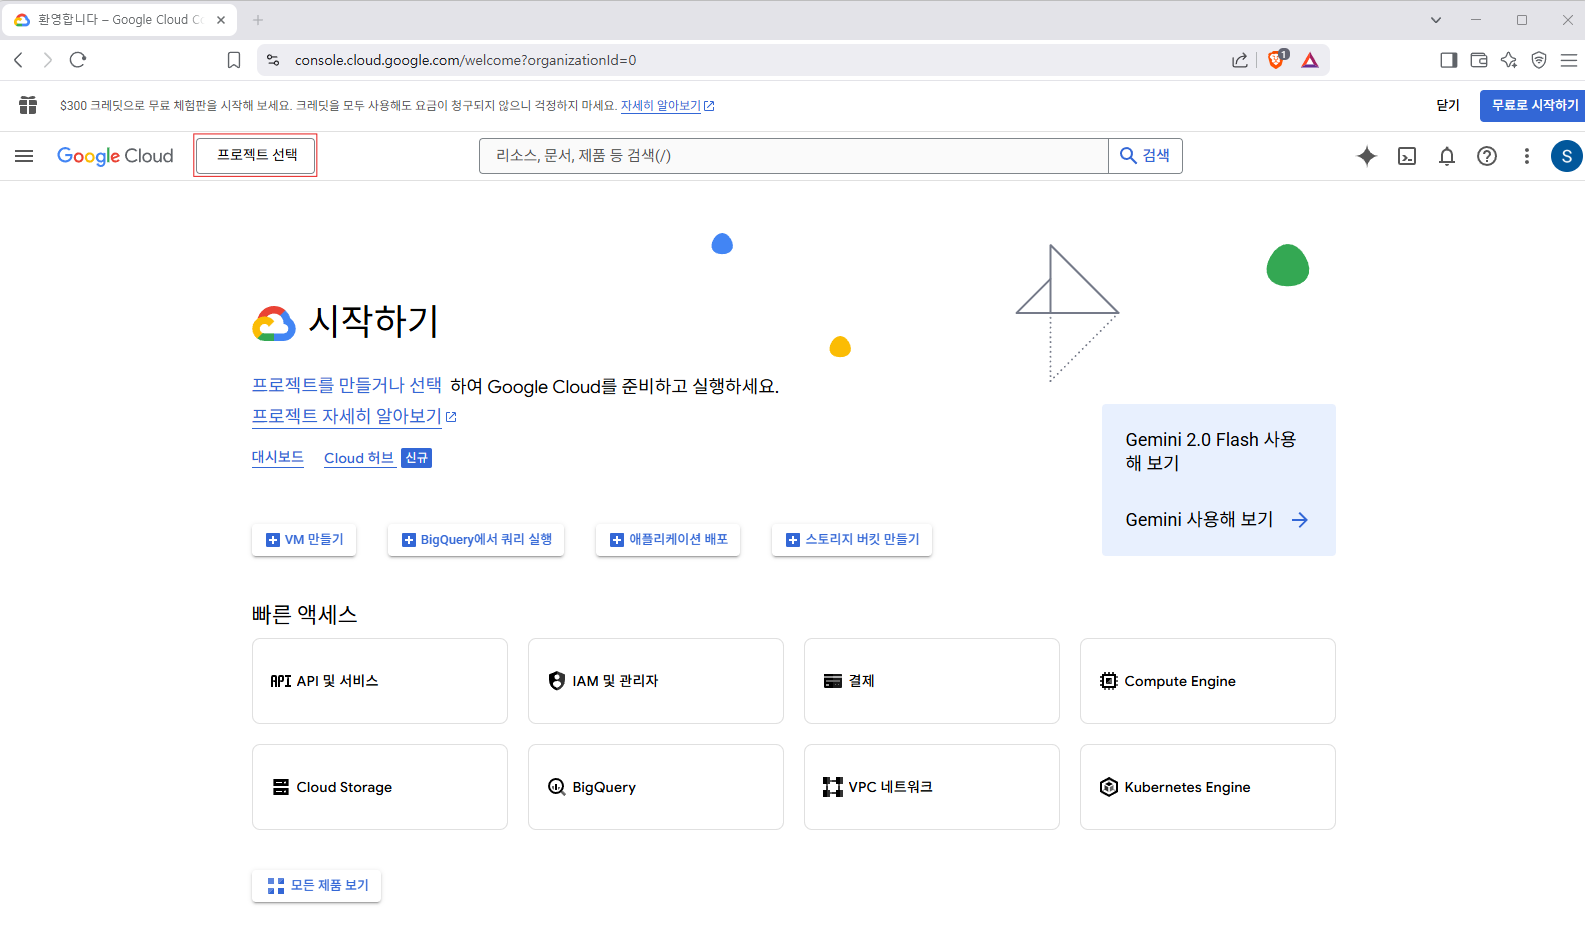The image size is (1585, 939).
Task: Click the share page icon in address bar
Action: pyautogui.click(x=1240, y=60)
